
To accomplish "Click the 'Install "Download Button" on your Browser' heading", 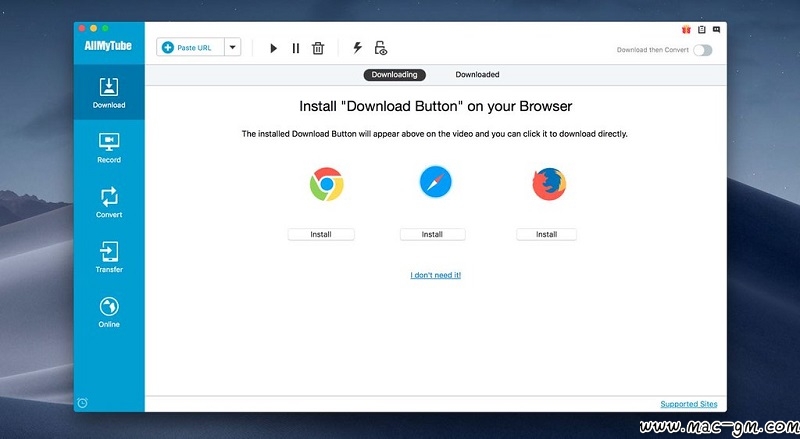I will 435,106.
